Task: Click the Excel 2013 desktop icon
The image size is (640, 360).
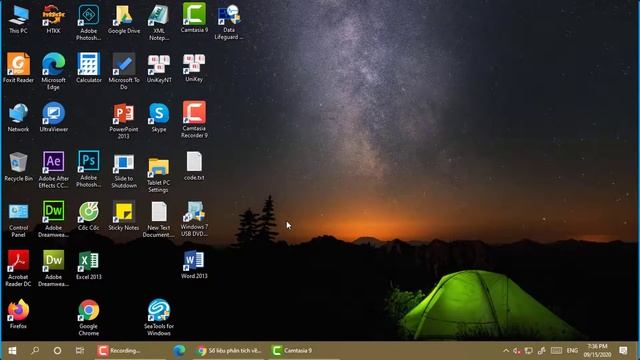Action: [89, 266]
